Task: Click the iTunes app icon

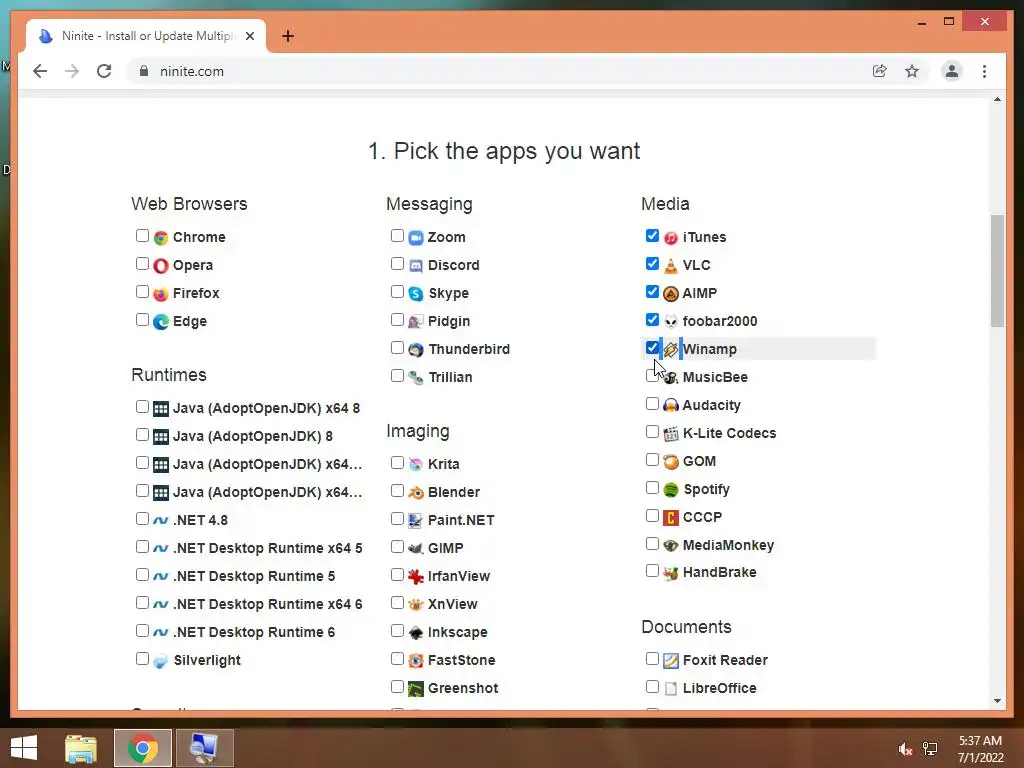Action: 671,238
